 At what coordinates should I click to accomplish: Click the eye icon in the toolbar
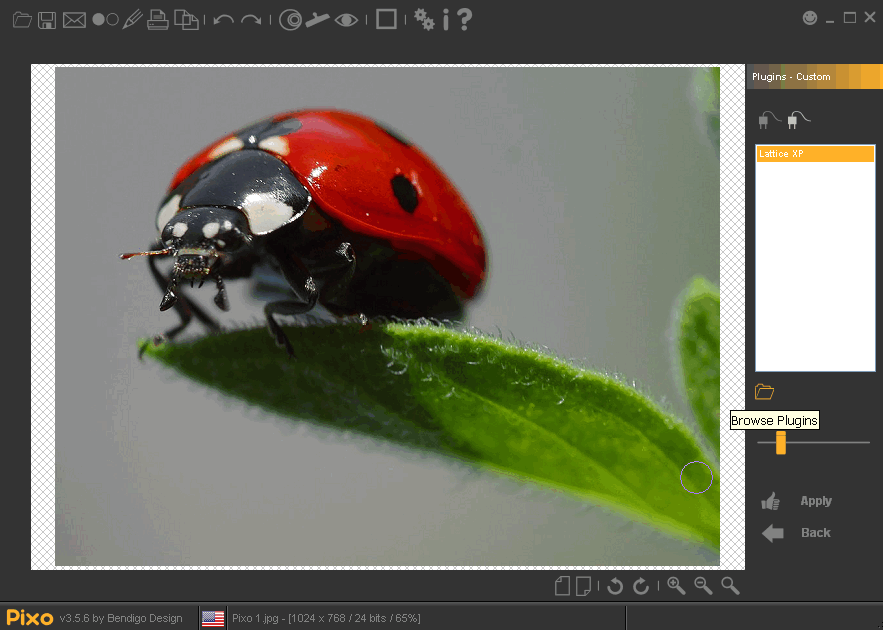[346, 20]
